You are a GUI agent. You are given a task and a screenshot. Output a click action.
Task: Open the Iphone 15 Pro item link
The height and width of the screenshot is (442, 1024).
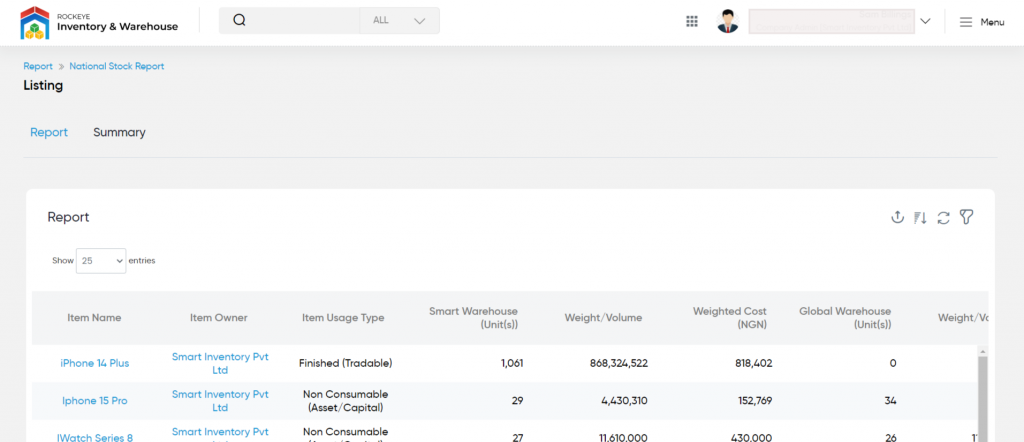[x=95, y=401]
